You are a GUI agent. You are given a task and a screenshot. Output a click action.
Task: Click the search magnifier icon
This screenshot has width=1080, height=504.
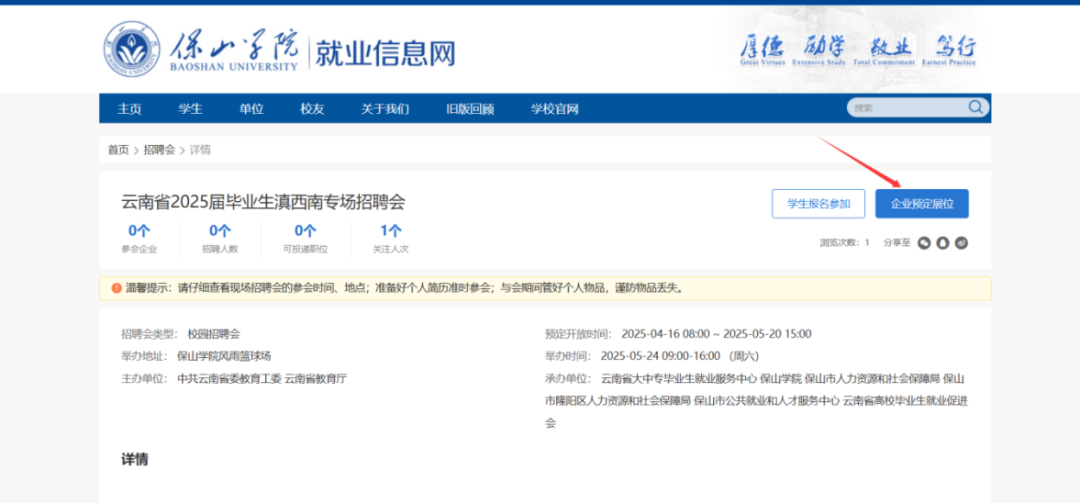click(x=976, y=107)
